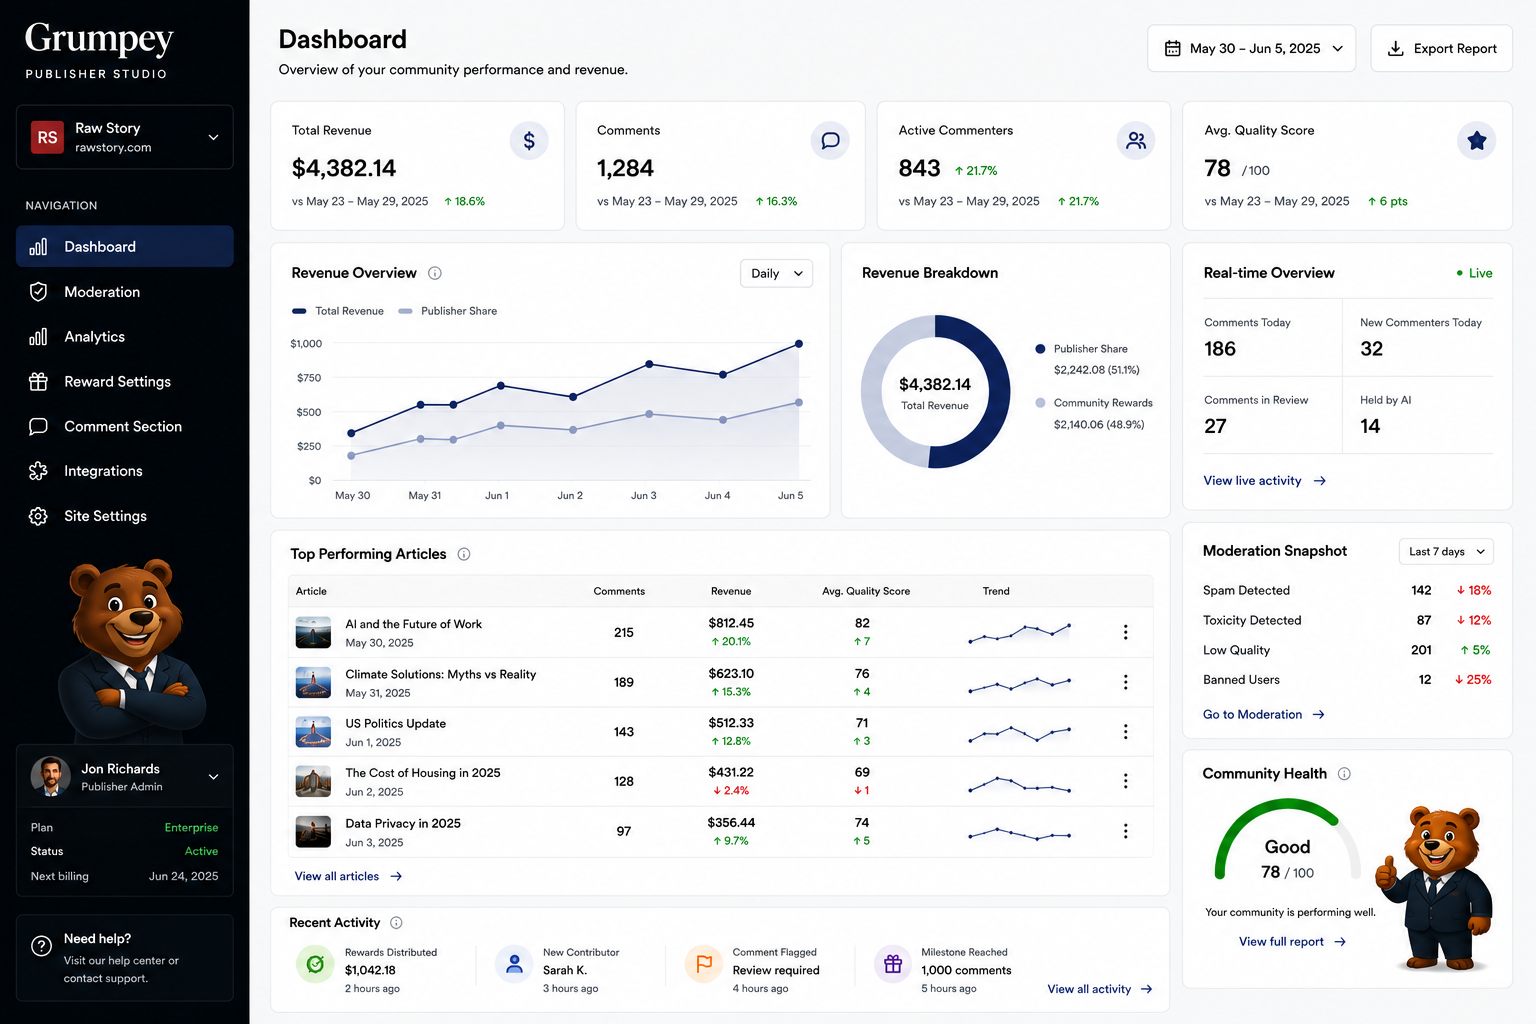Open the Last 7 days dropdown in Moderation Snapshot
Image resolution: width=1536 pixels, height=1024 pixels.
tap(1446, 551)
